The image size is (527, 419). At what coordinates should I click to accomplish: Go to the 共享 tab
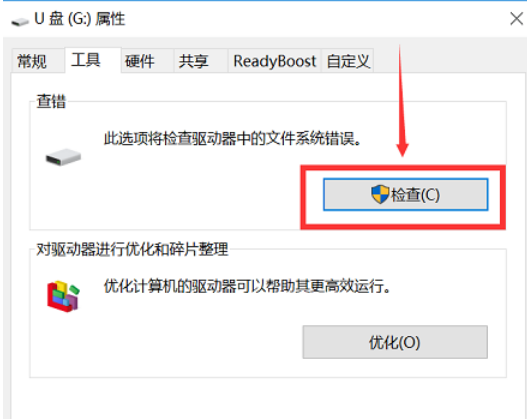point(194,61)
